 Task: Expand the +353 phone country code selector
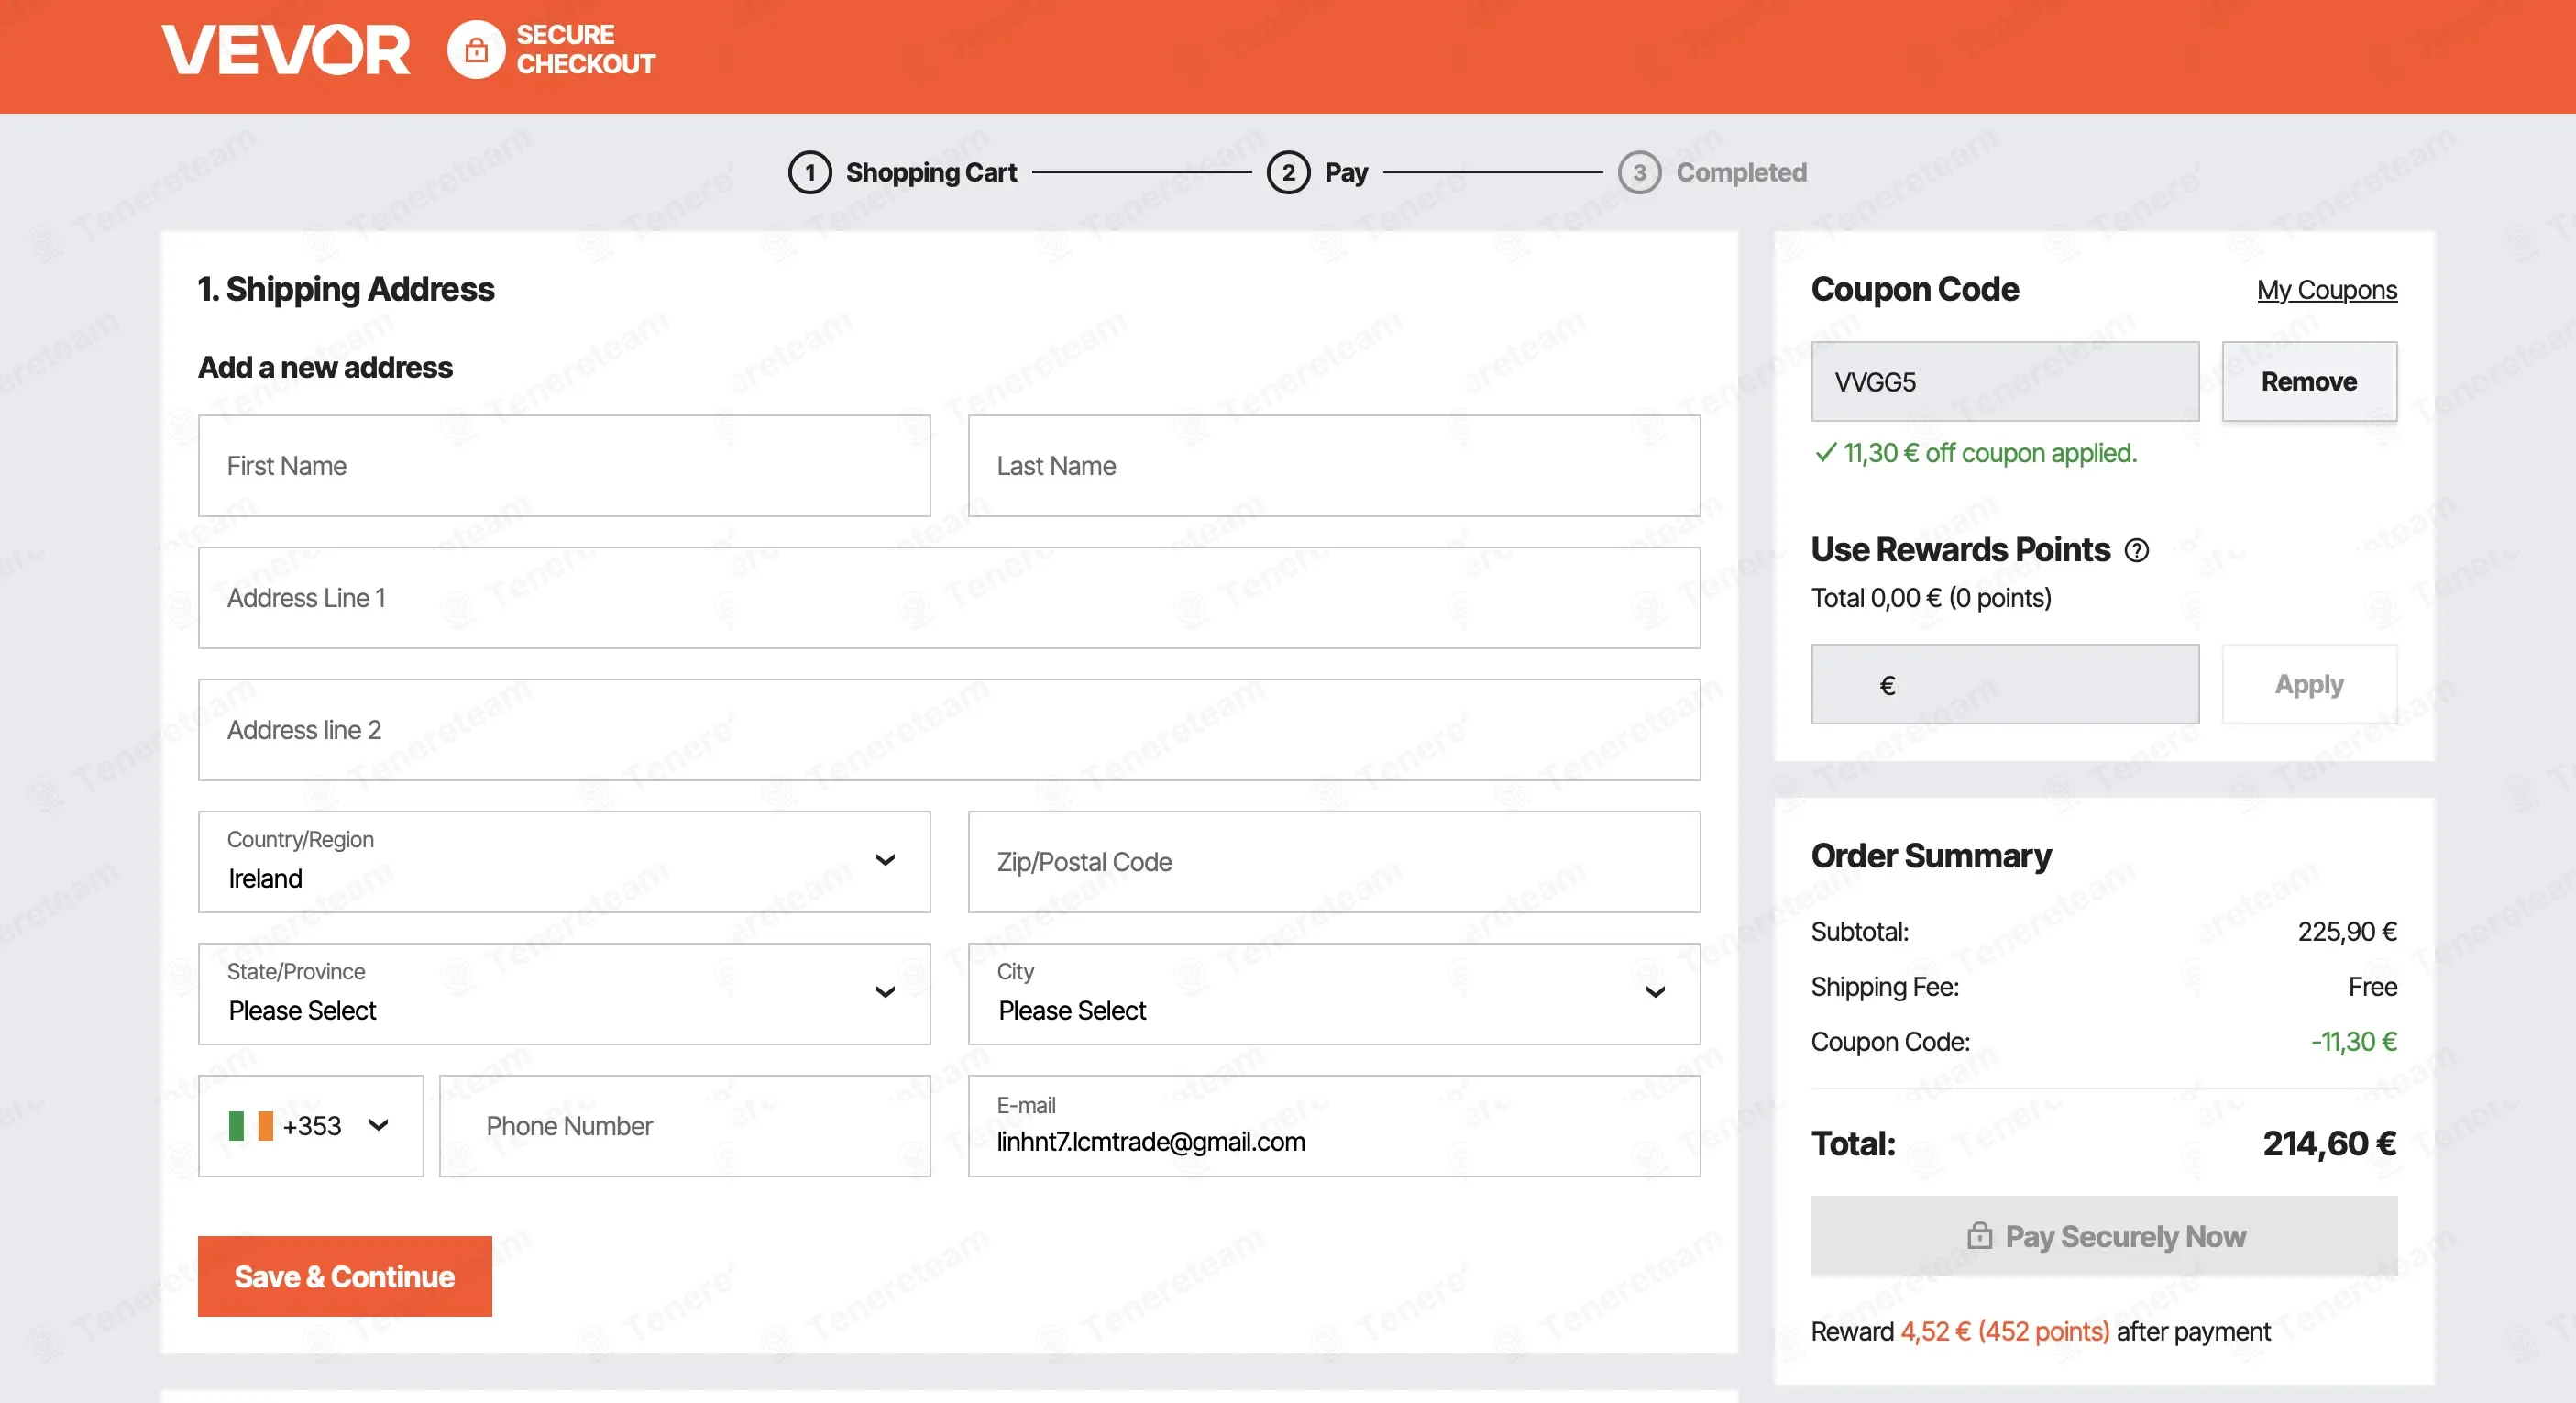pos(311,1126)
